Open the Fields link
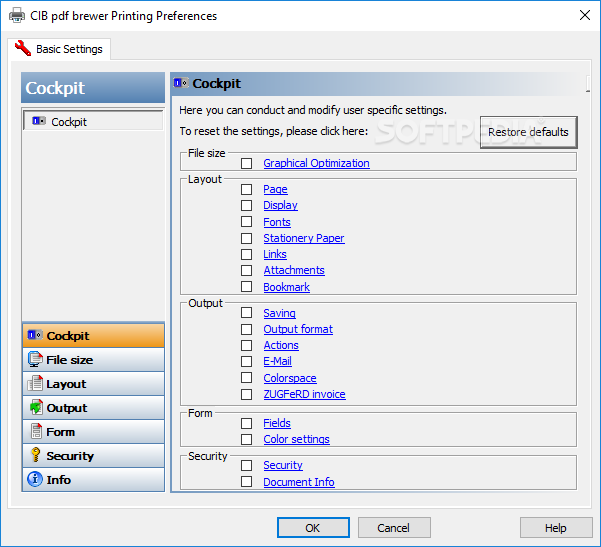601x547 pixels. 277,424
